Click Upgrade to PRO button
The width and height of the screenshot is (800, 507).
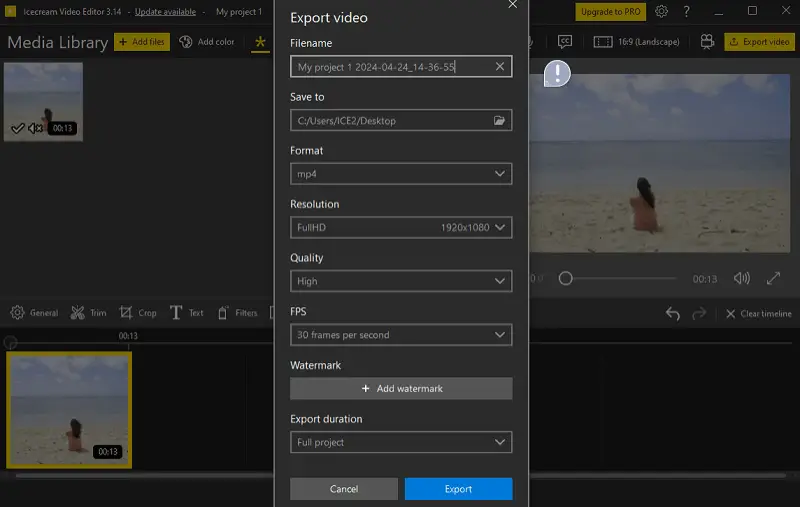[x=611, y=12]
